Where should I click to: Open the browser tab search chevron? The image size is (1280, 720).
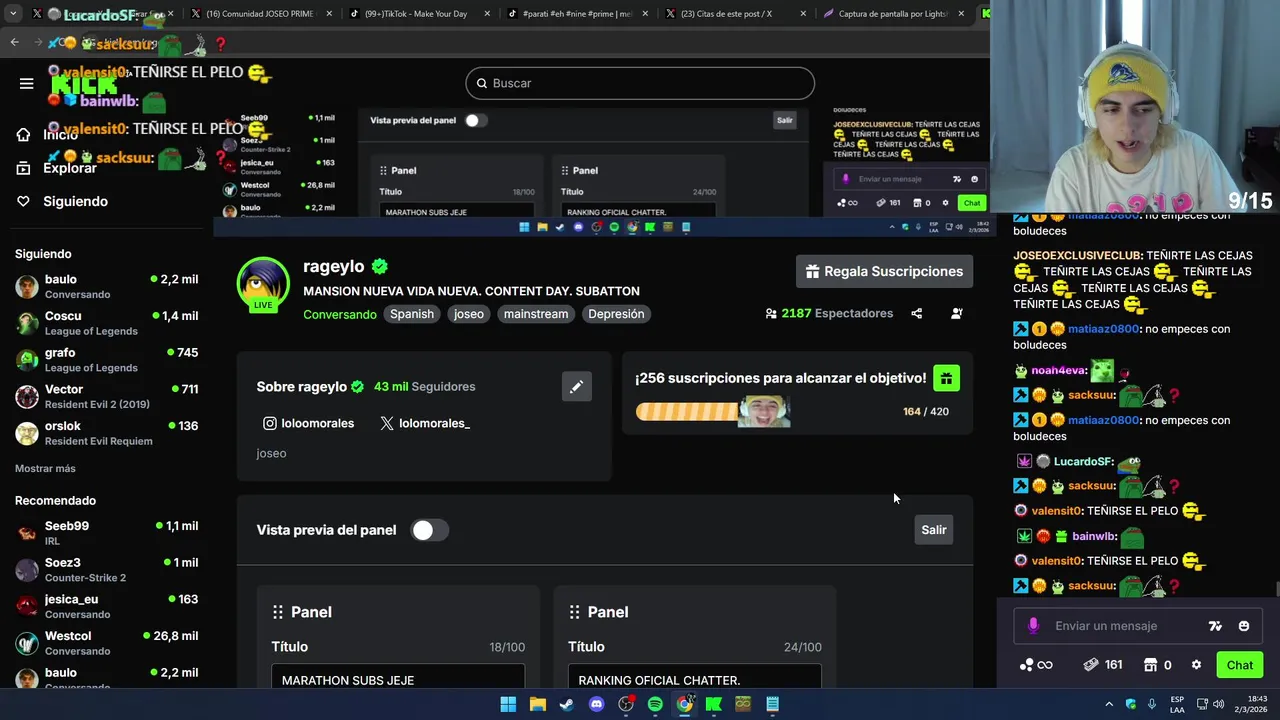click(13, 14)
